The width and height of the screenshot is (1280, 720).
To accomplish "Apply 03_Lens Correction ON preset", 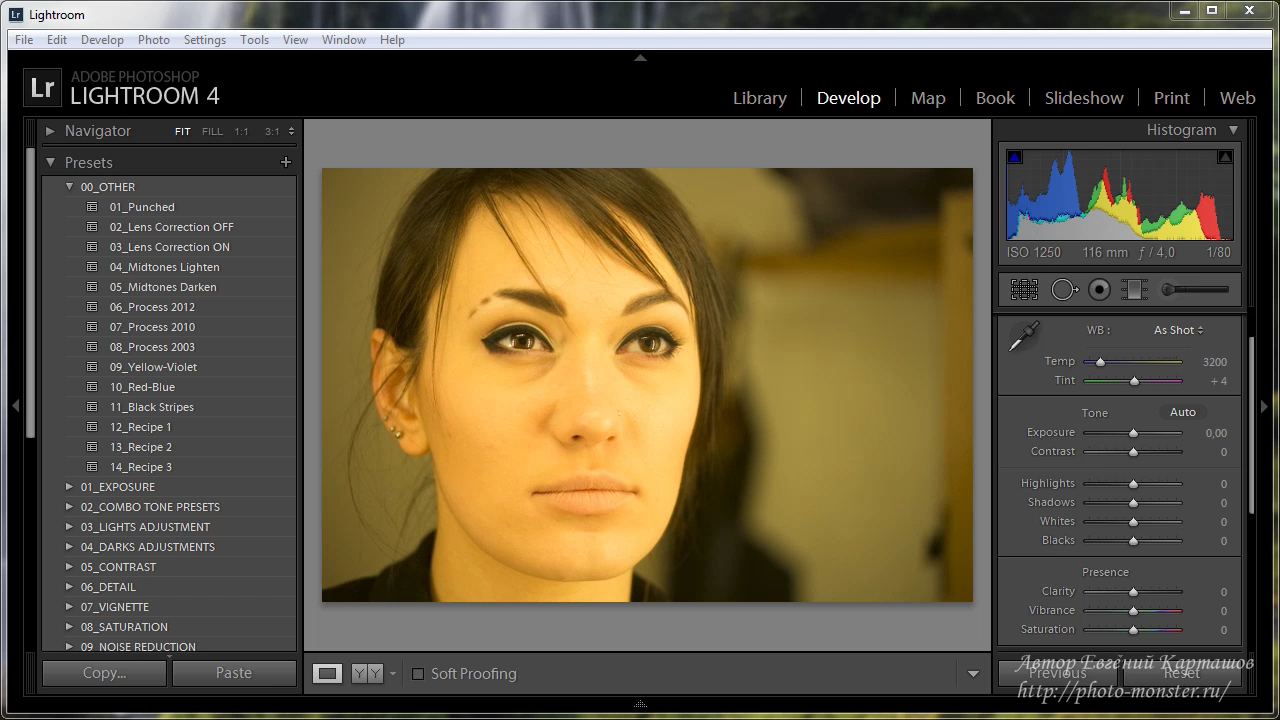I will pos(169,247).
